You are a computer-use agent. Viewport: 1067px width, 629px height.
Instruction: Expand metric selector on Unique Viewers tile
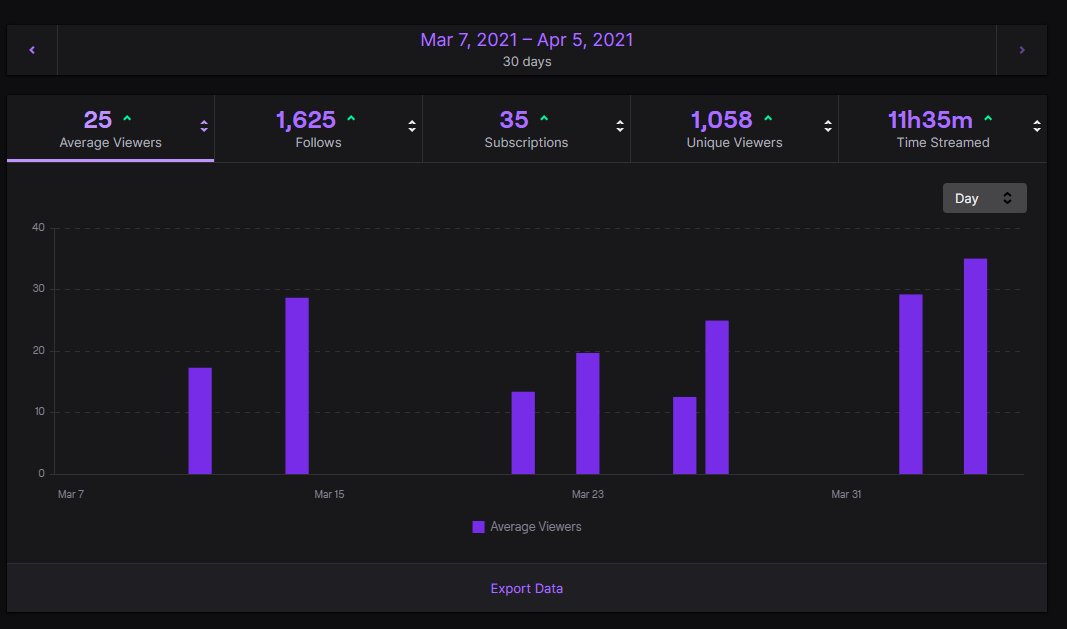click(828, 127)
